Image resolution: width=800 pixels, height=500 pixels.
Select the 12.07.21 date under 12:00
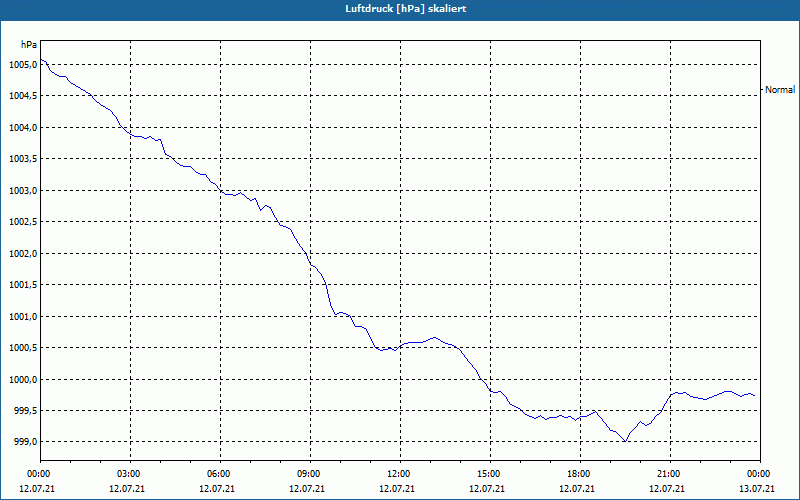click(x=397, y=489)
